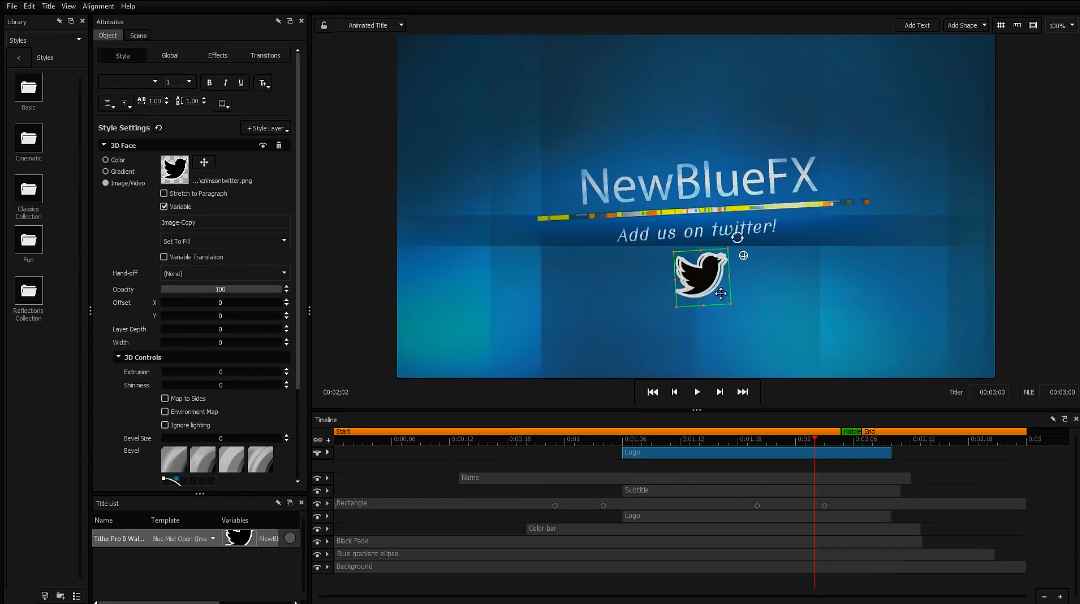Open the Hand-off dropdown
The image size is (1080, 604).
tap(225, 273)
